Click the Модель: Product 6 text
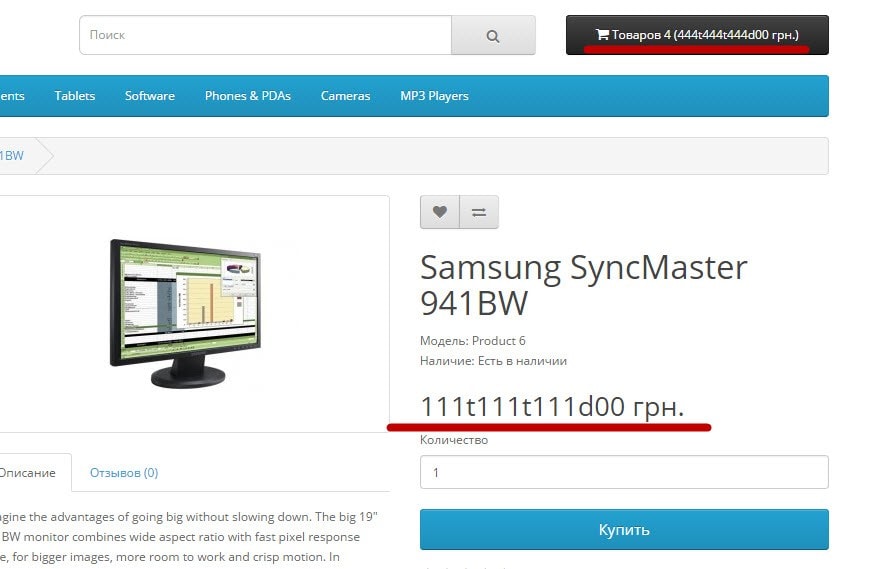874x569 pixels. click(473, 341)
